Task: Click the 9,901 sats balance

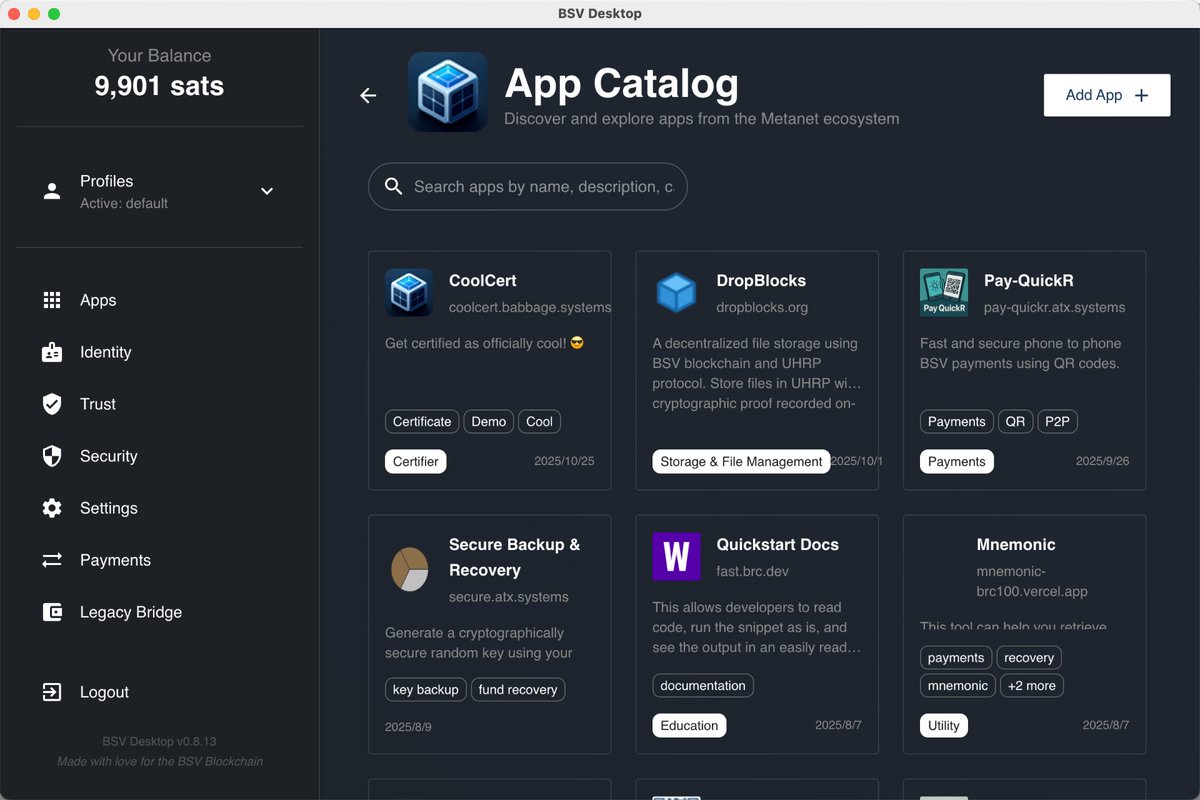Action: 159,86
